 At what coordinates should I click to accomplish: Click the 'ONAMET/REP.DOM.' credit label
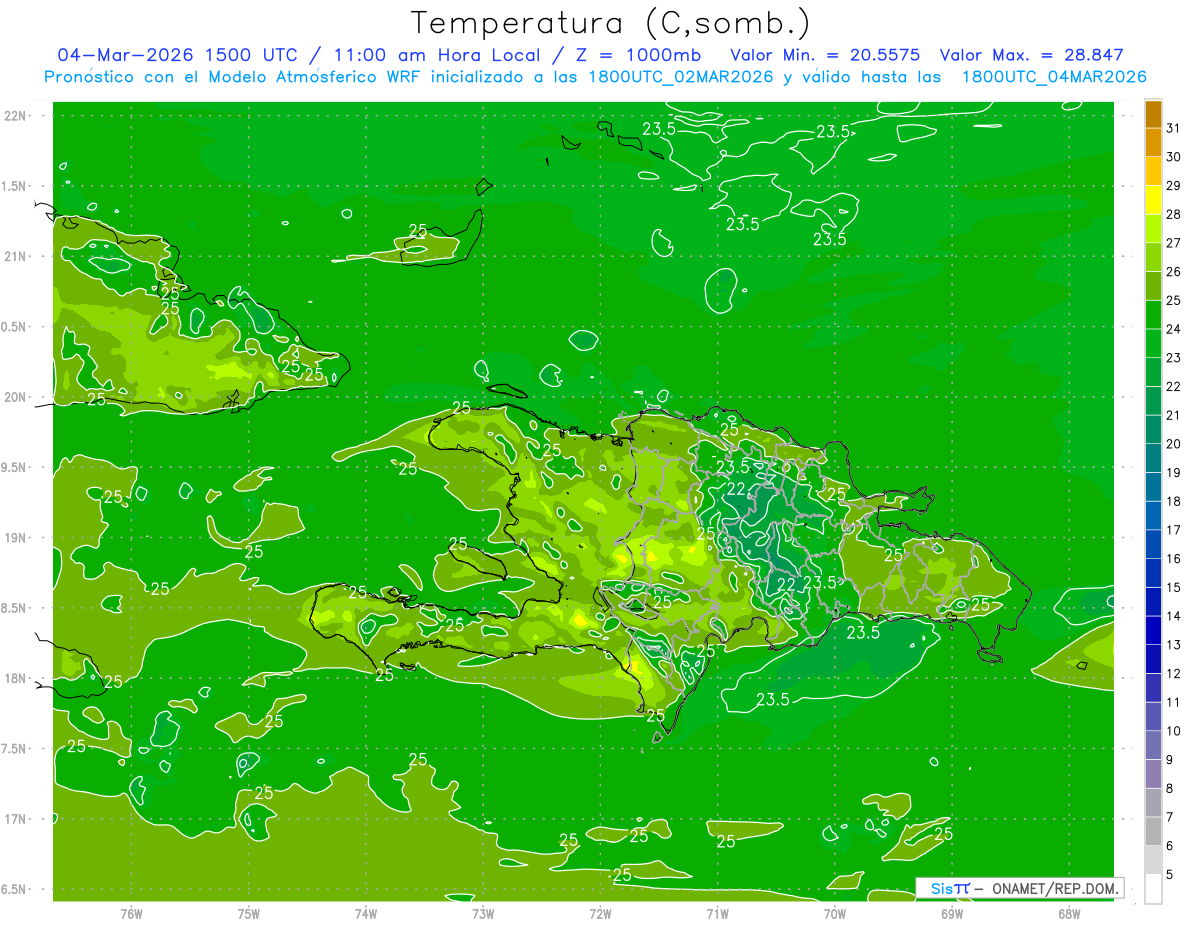pyautogui.click(x=1056, y=888)
